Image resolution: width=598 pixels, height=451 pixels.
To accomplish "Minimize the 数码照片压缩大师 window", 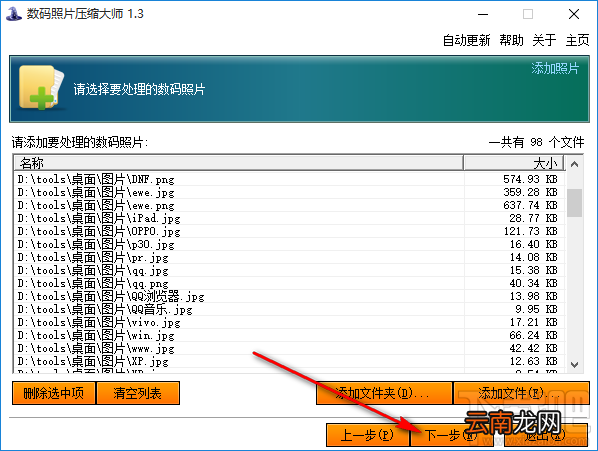I will click(483, 14).
